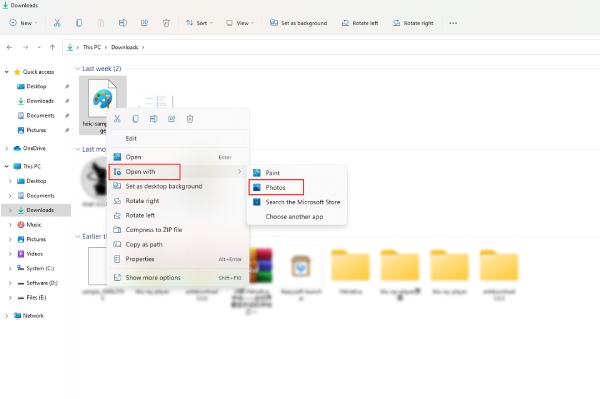Choose Copy as path

(x=178, y=244)
